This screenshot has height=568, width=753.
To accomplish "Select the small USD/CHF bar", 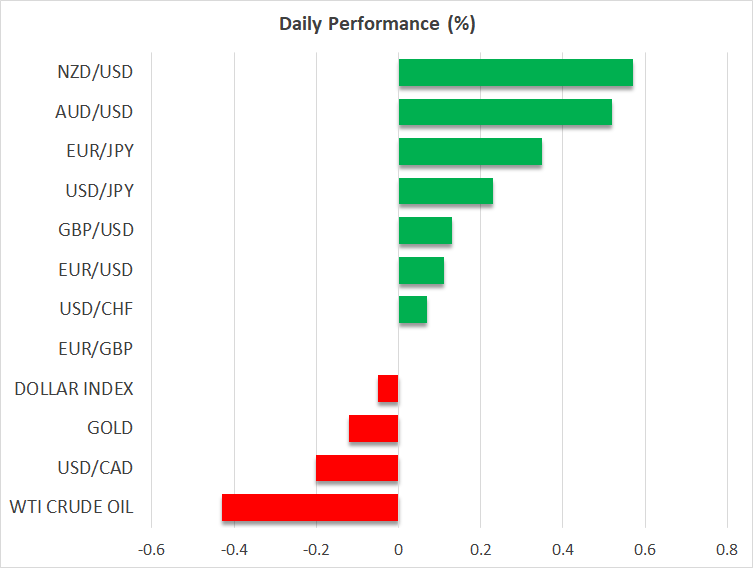I will 413,309.
